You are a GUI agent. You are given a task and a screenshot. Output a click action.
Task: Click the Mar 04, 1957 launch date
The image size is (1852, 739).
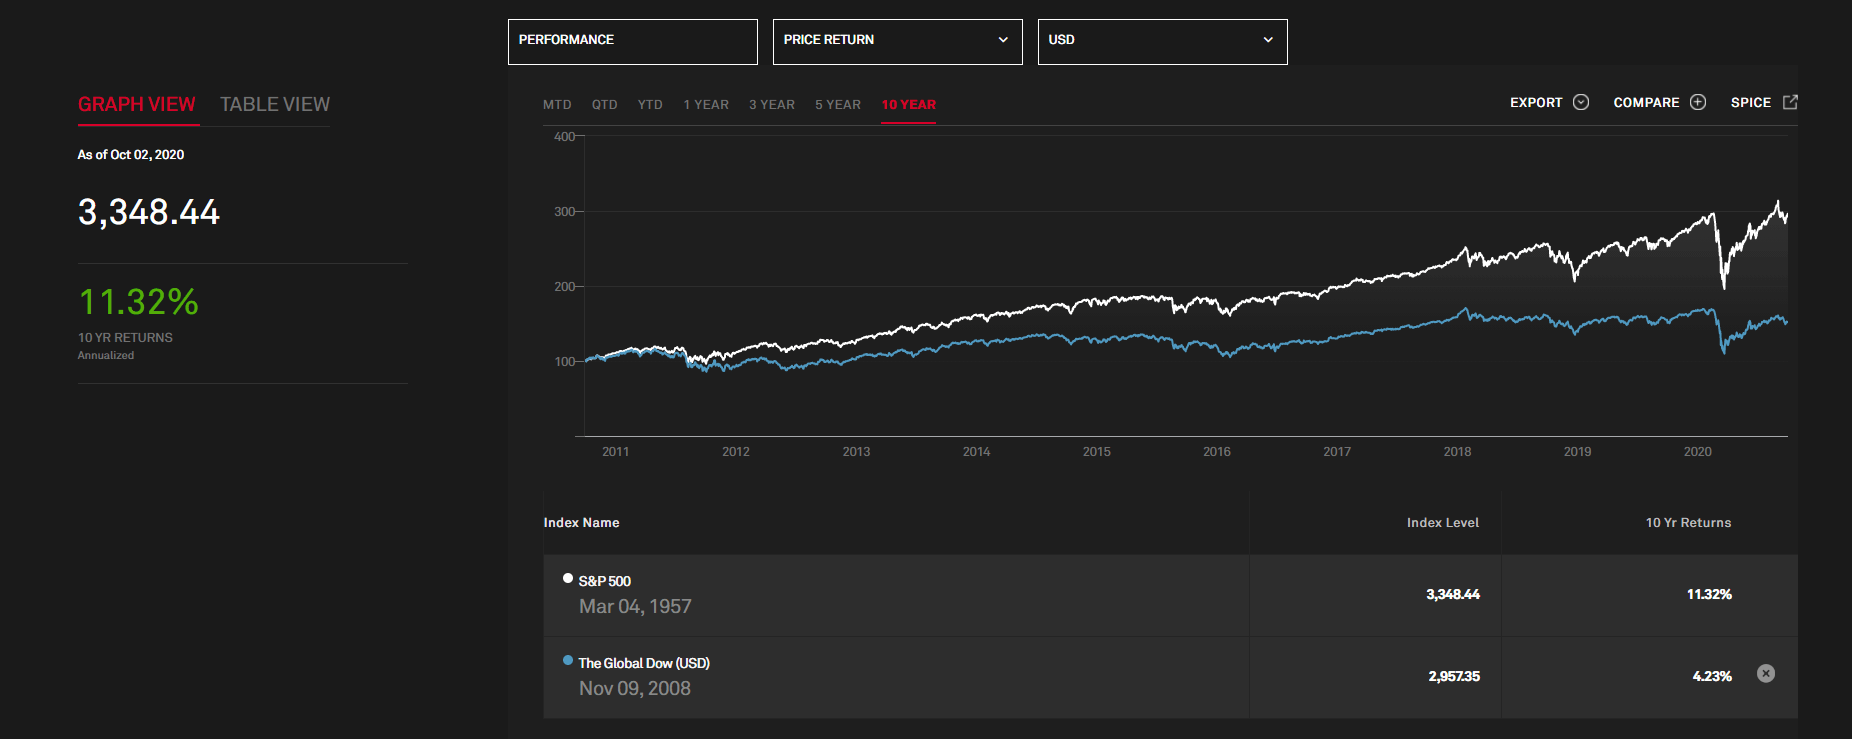[x=635, y=606]
